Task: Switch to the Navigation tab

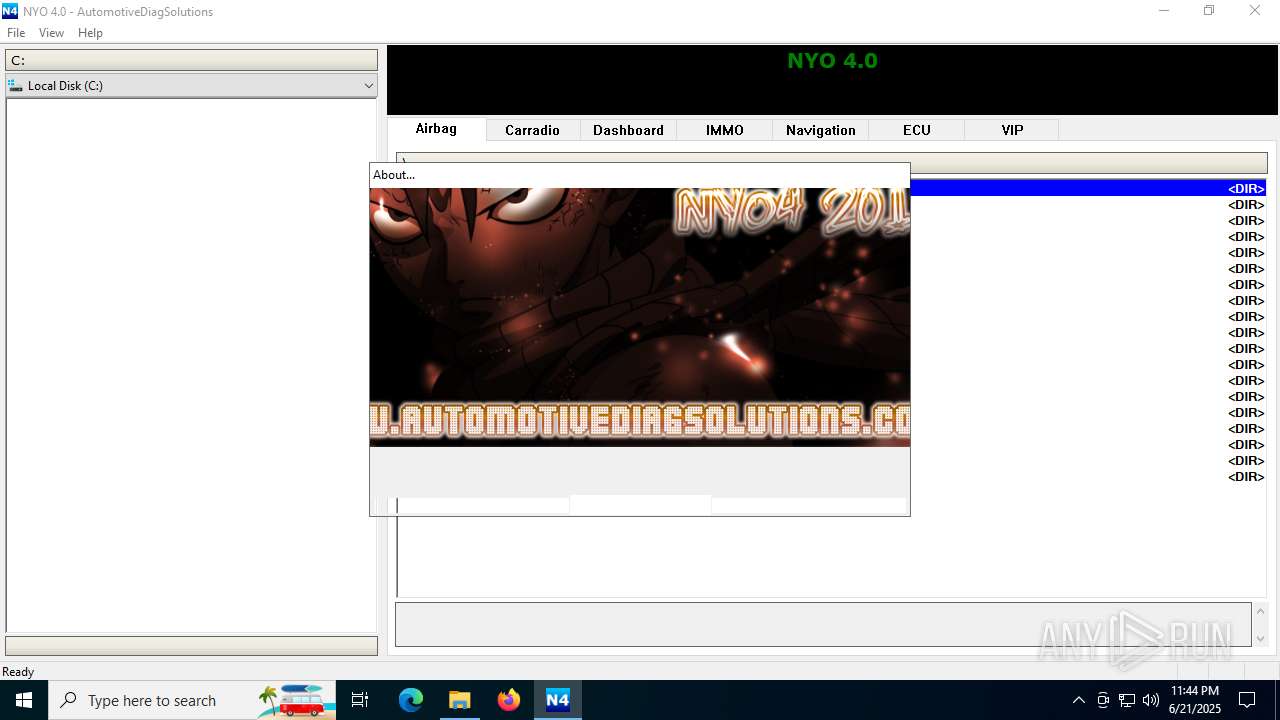Action: click(x=821, y=130)
